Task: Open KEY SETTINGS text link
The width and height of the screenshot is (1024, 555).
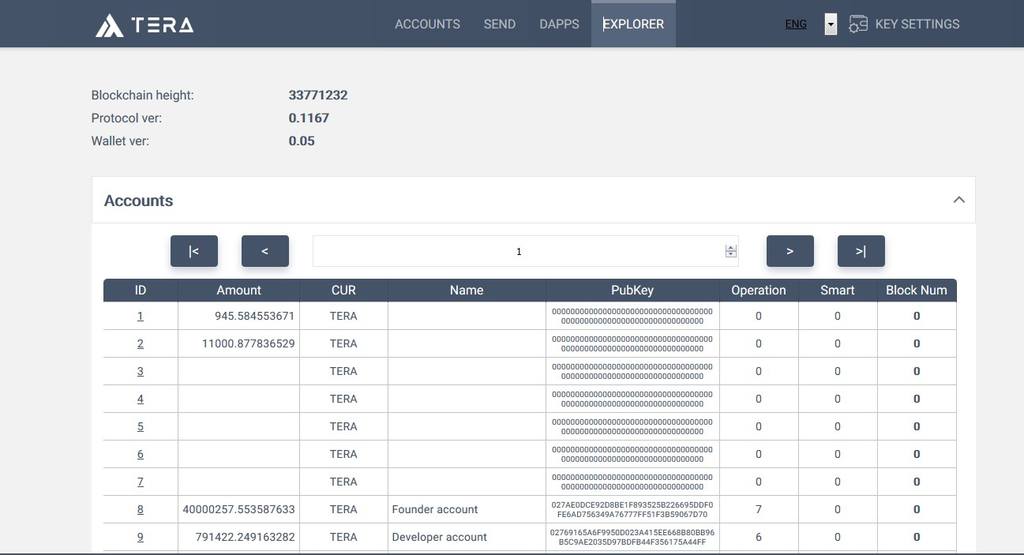Action: (917, 24)
